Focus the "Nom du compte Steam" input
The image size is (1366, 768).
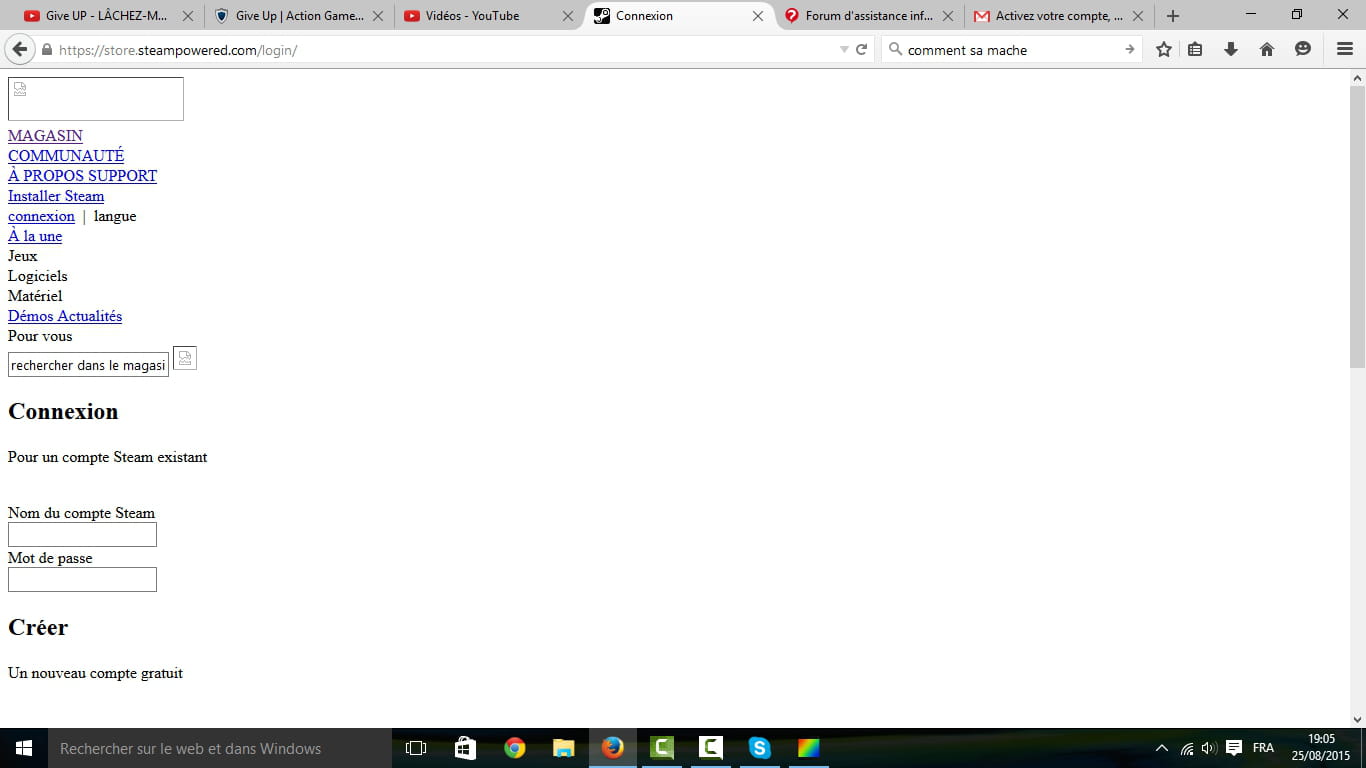click(x=82, y=535)
